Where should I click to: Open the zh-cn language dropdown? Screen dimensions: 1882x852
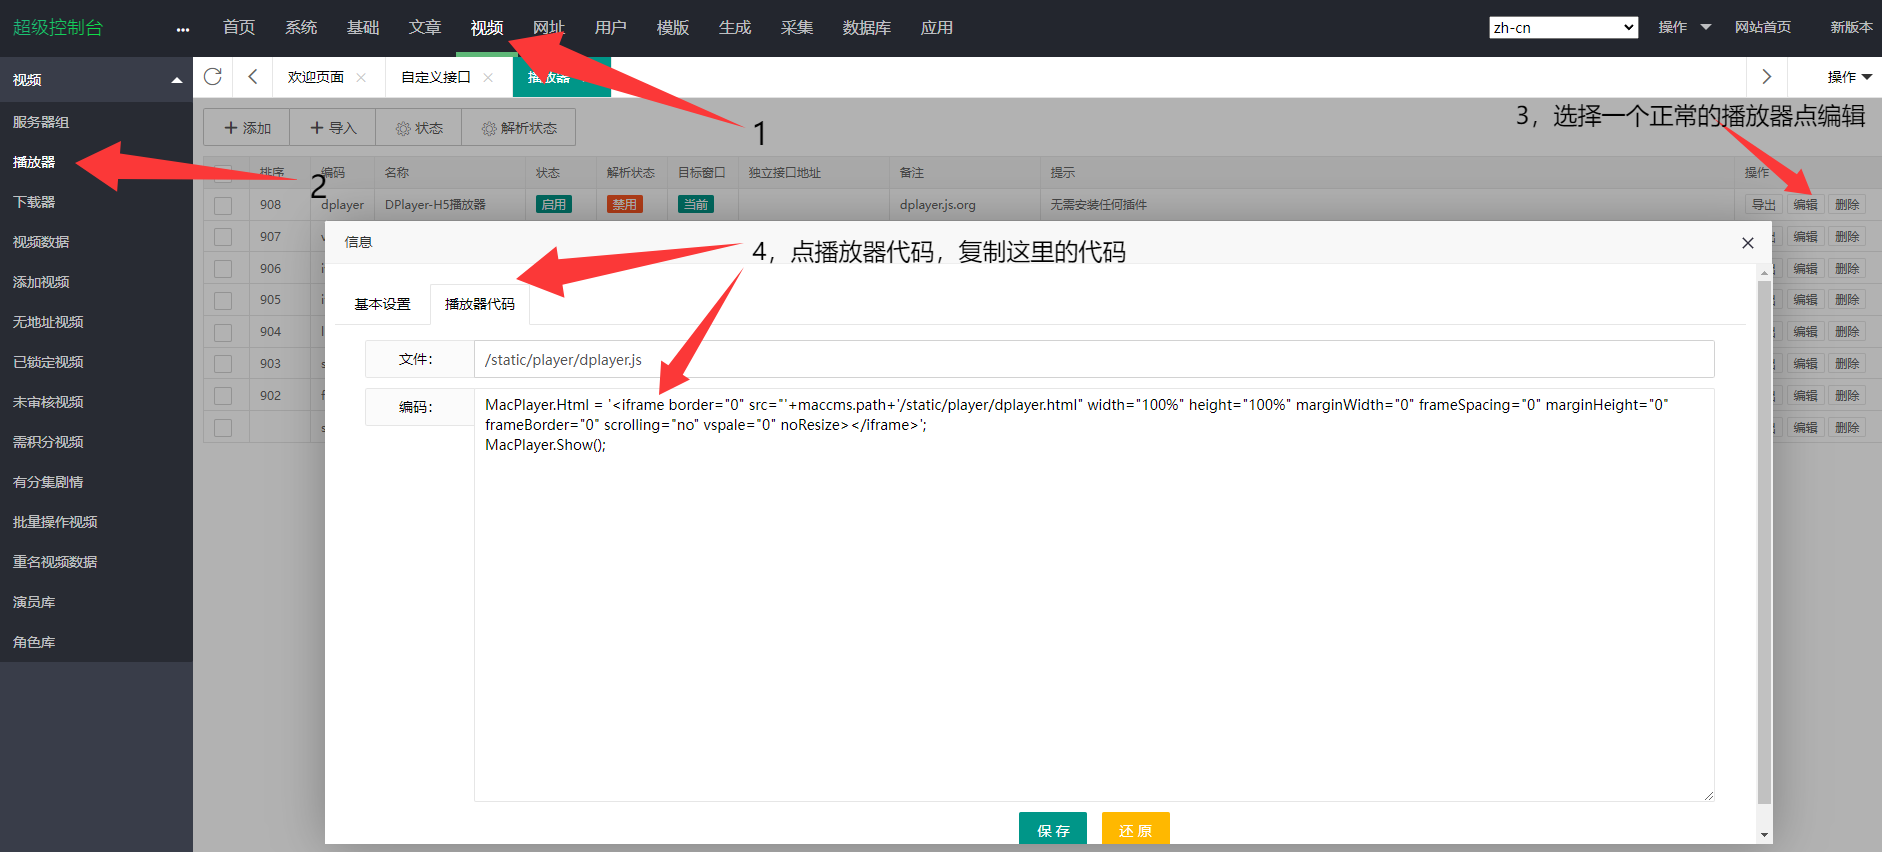(1563, 28)
